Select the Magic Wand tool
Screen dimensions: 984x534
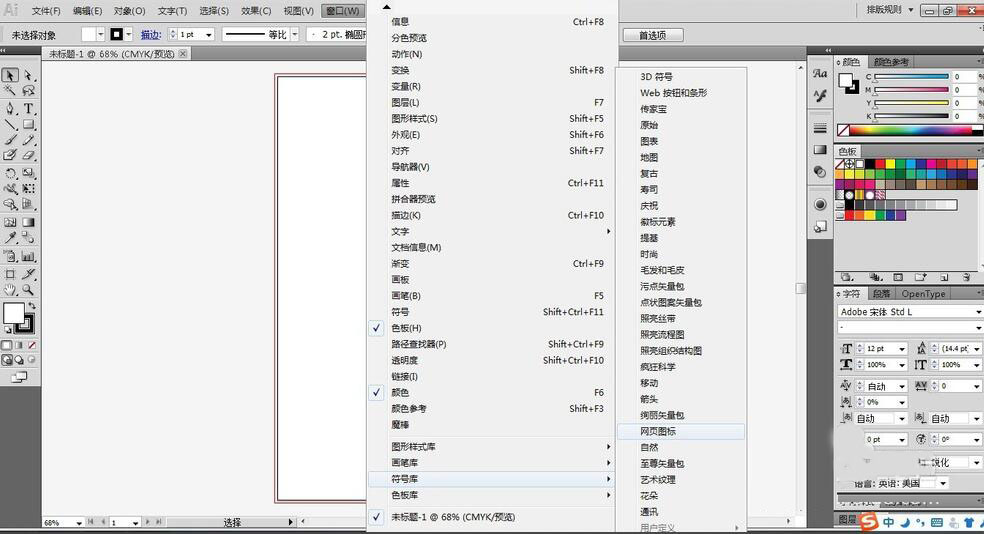coord(10,92)
